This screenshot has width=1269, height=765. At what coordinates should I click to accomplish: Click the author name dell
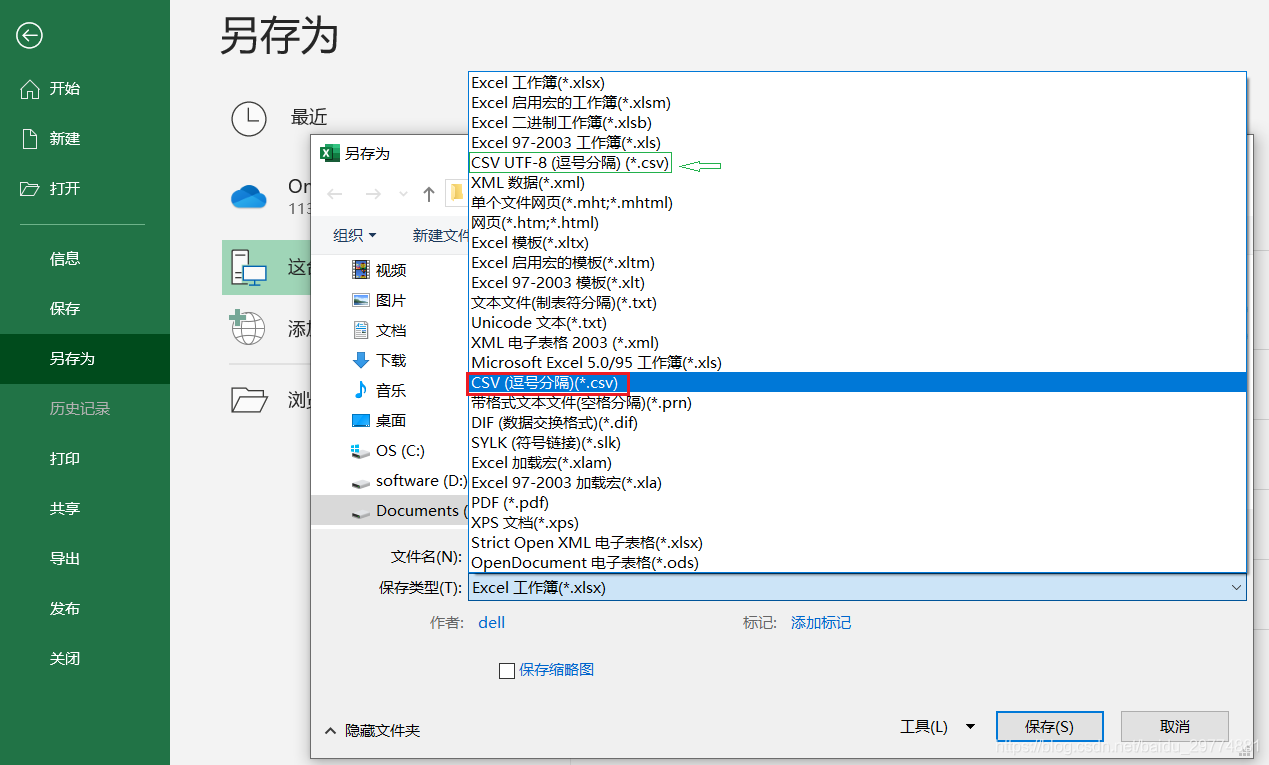tap(492, 623)
